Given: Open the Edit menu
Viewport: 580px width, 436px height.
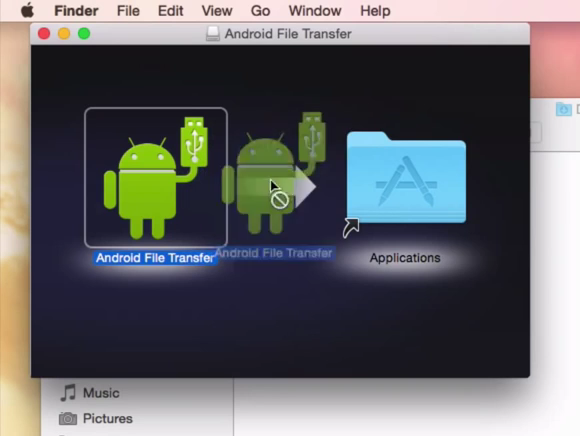Looking at the screenshot, I should click(171, 11).
